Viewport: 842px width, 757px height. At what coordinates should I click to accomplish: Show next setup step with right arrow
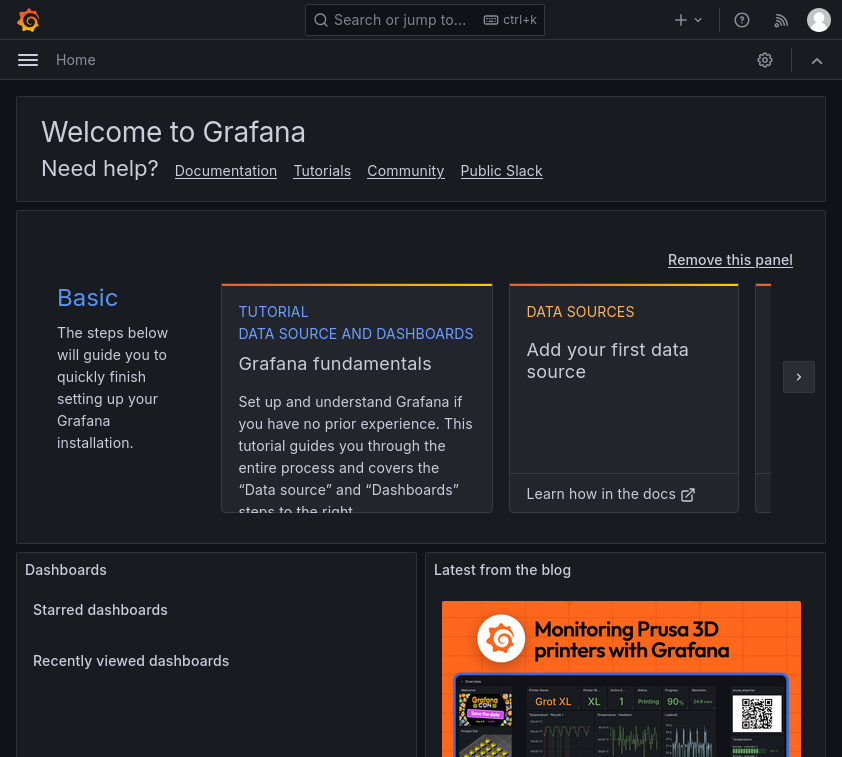(x=798, y=377)
